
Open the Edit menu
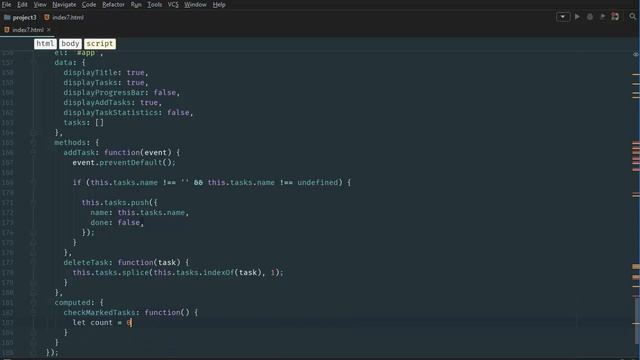pyautogui.click(x=22, y=4)
